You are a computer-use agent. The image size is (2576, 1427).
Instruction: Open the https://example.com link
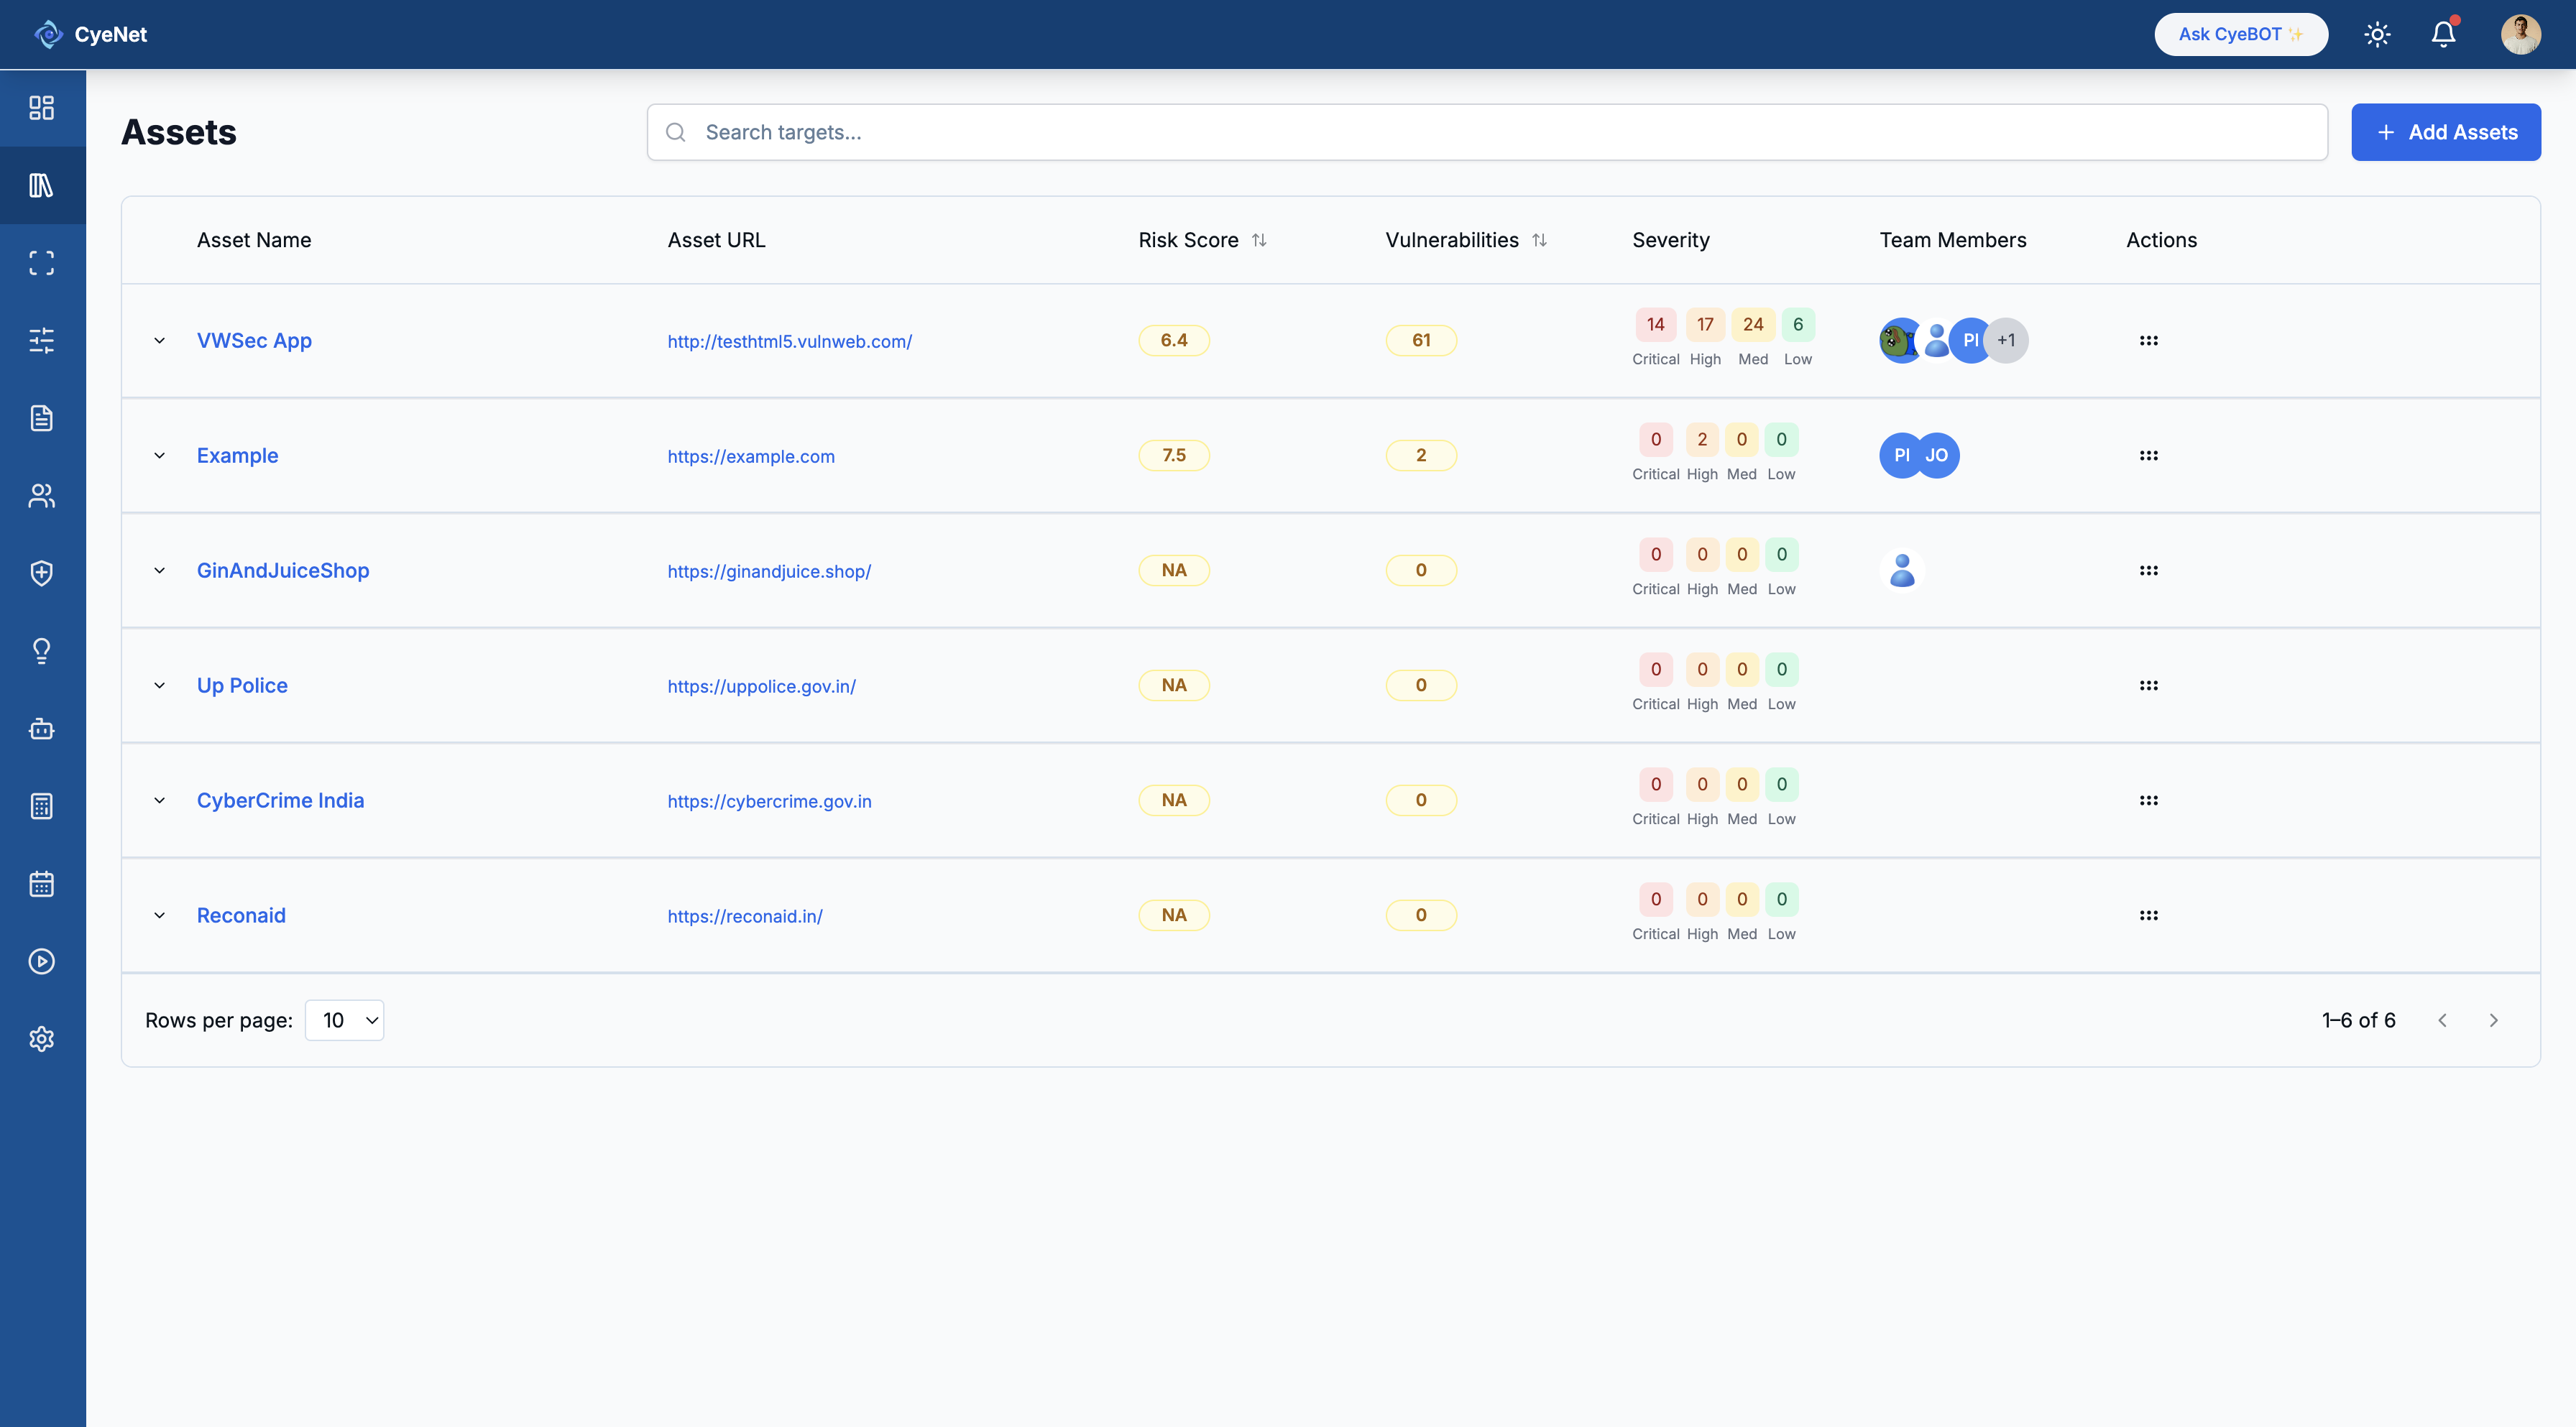click(750, 456)
